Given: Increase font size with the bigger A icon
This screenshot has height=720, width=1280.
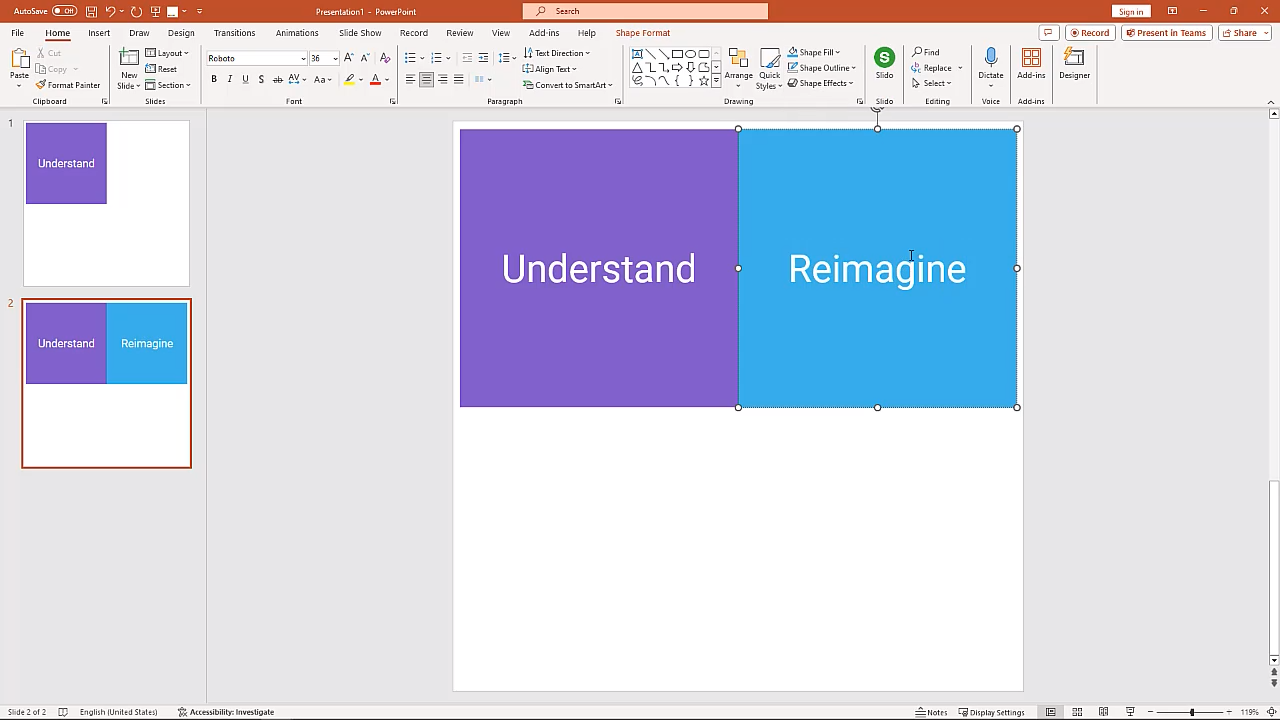Looking at the screenshot, I should [x=349, y=58].
